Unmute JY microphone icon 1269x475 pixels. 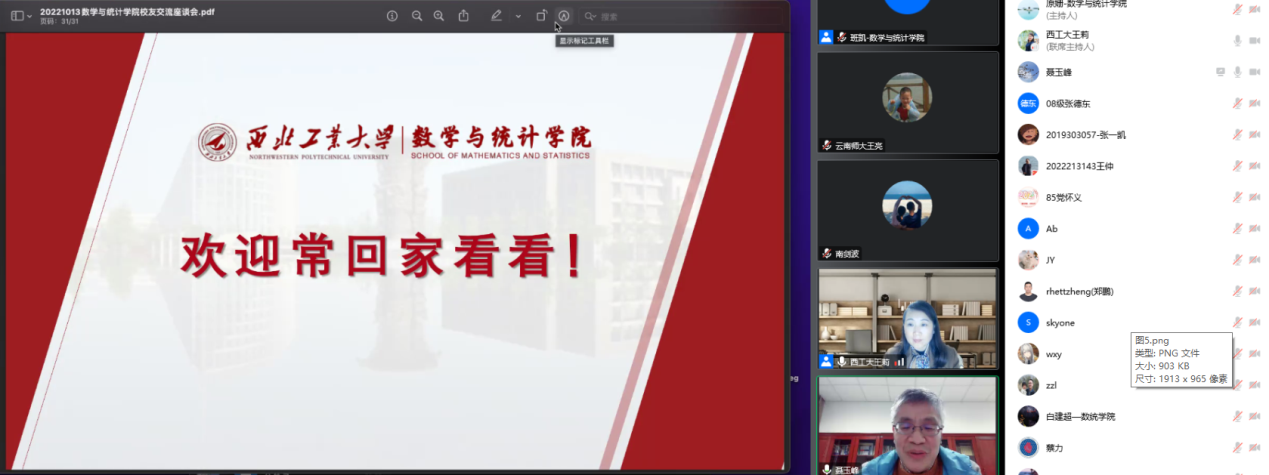coord(1238,260)
